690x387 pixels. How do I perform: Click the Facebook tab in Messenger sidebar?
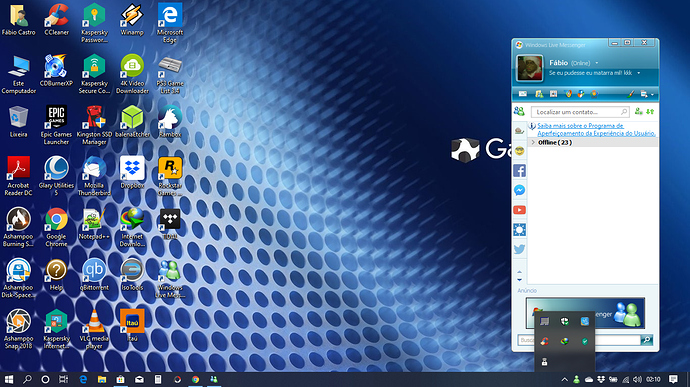click(x=519, y=170)
